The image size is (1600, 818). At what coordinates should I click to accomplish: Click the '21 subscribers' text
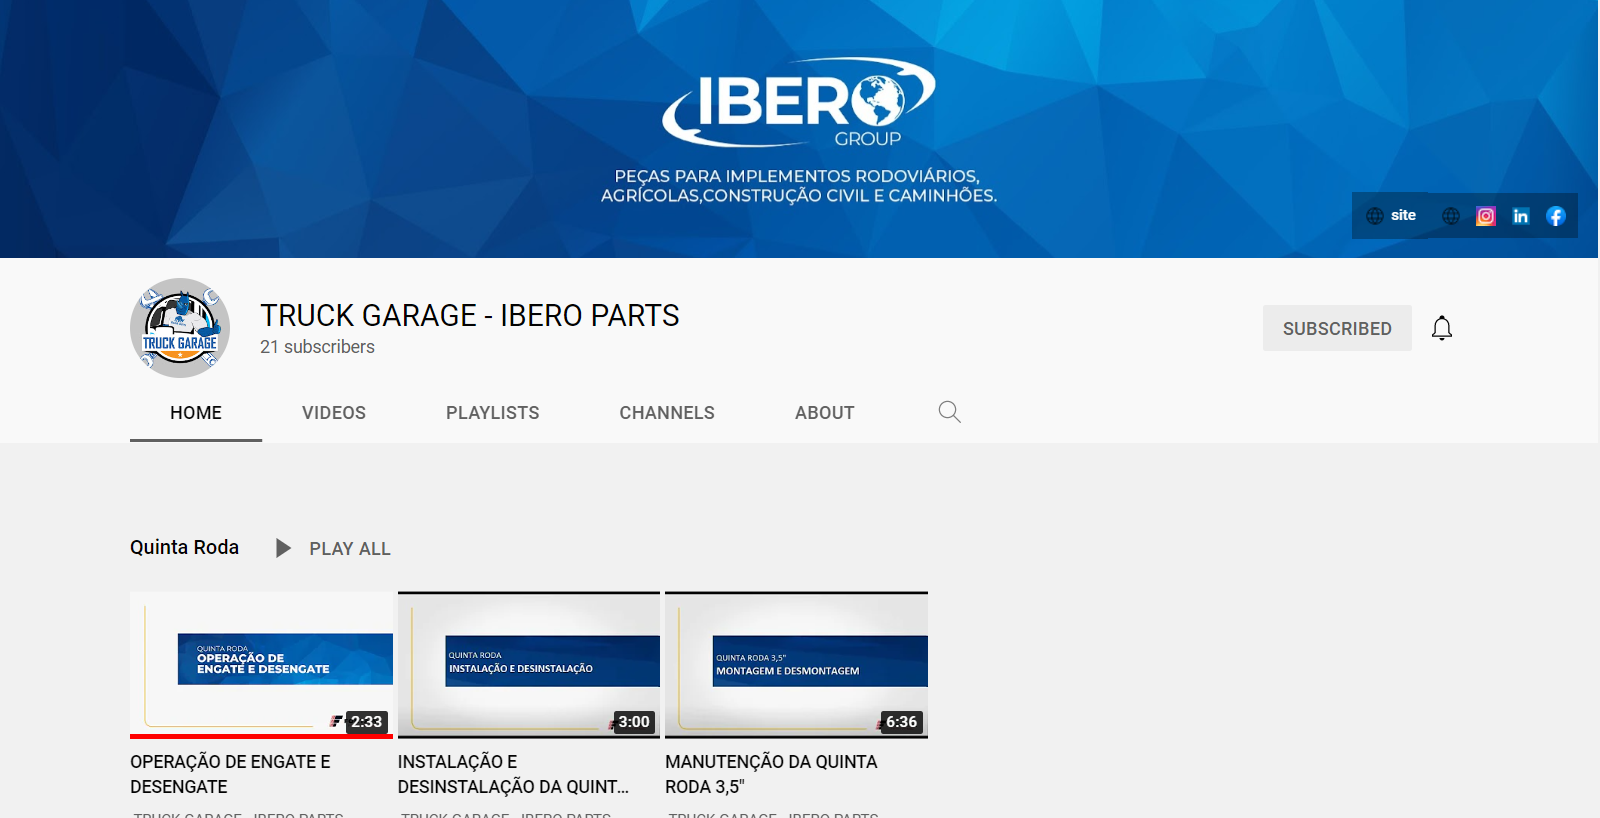317,347
